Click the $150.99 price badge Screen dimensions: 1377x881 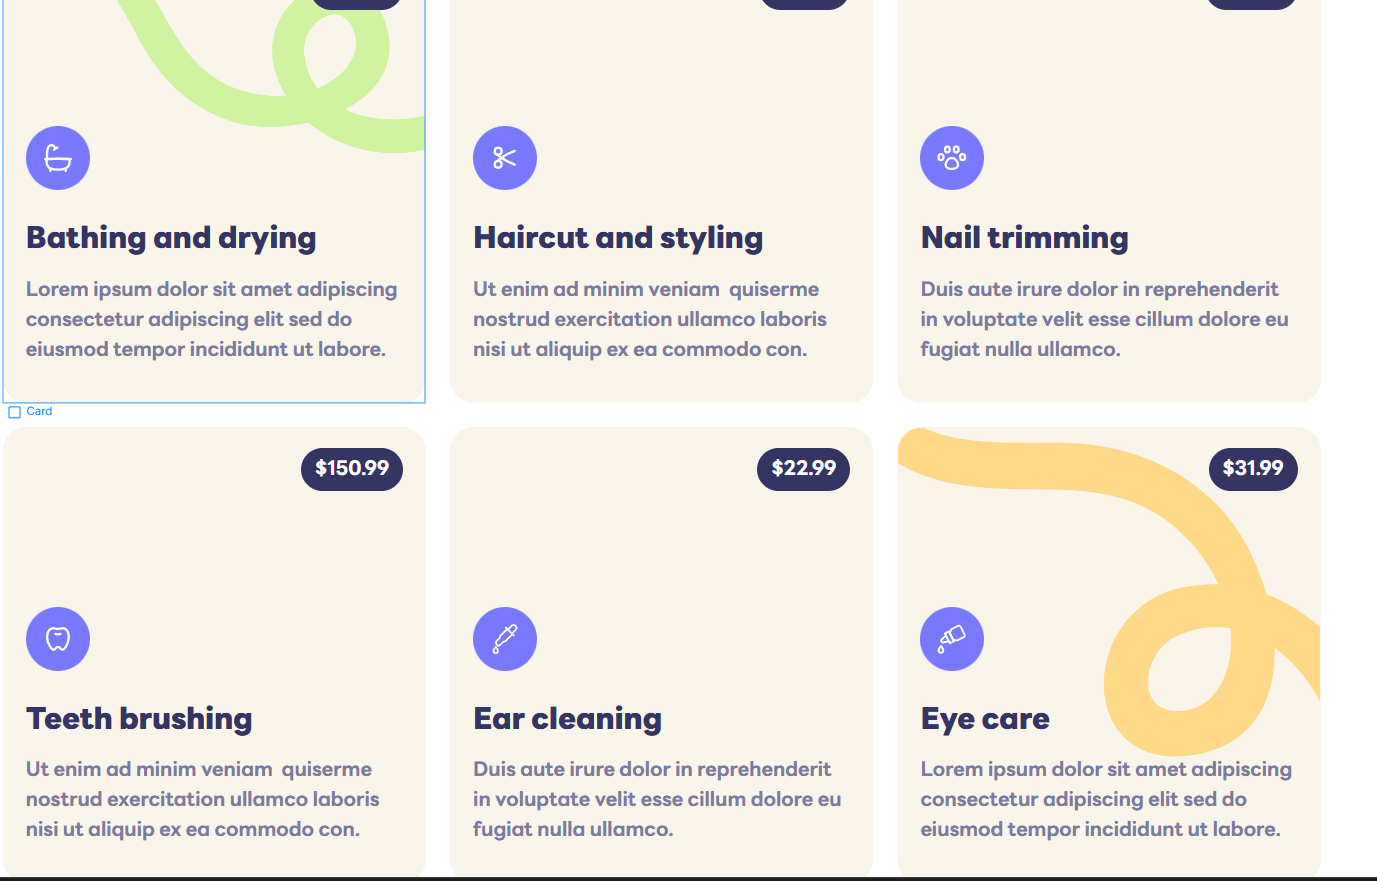pyautogui.click(x=351, y=468)
